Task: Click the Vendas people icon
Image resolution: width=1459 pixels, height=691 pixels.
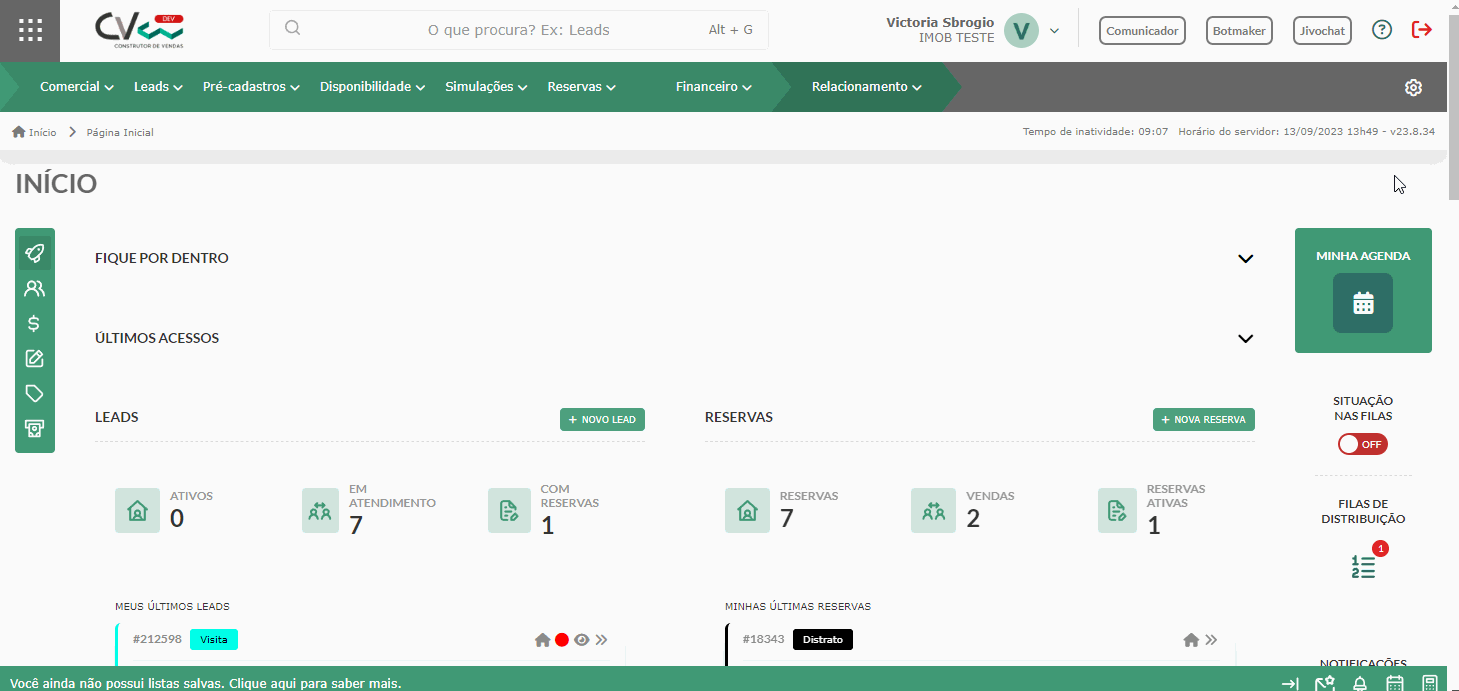Action: (933, 510)
